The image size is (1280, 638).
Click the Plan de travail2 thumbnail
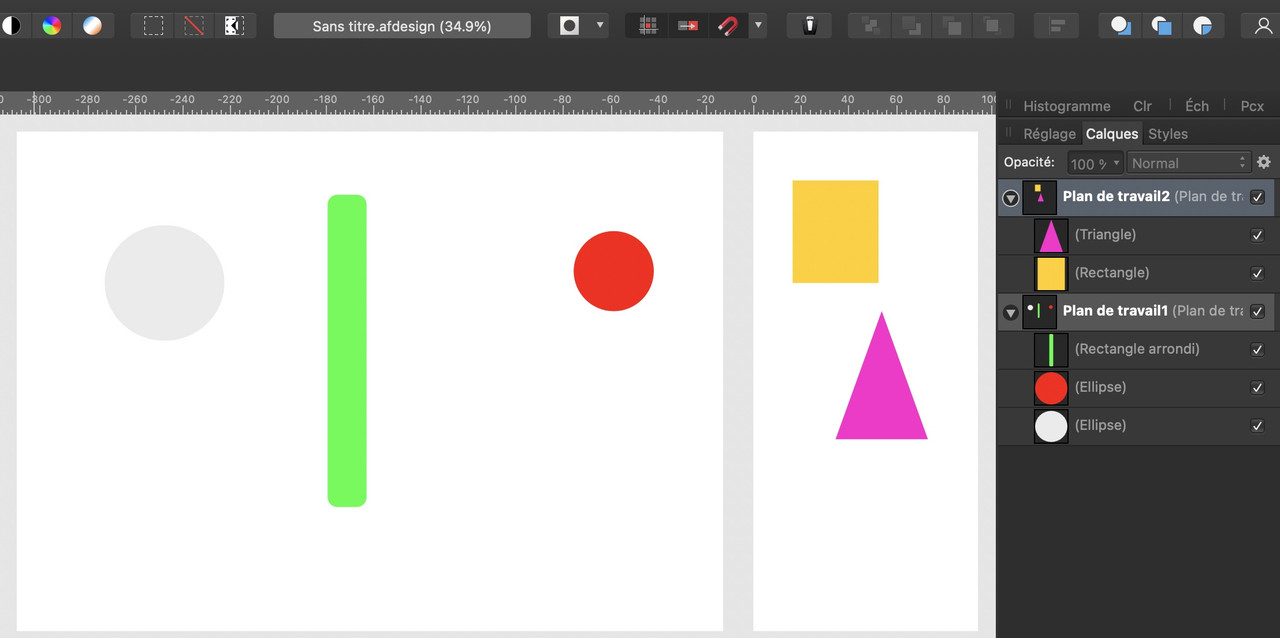pos(1040,197)
